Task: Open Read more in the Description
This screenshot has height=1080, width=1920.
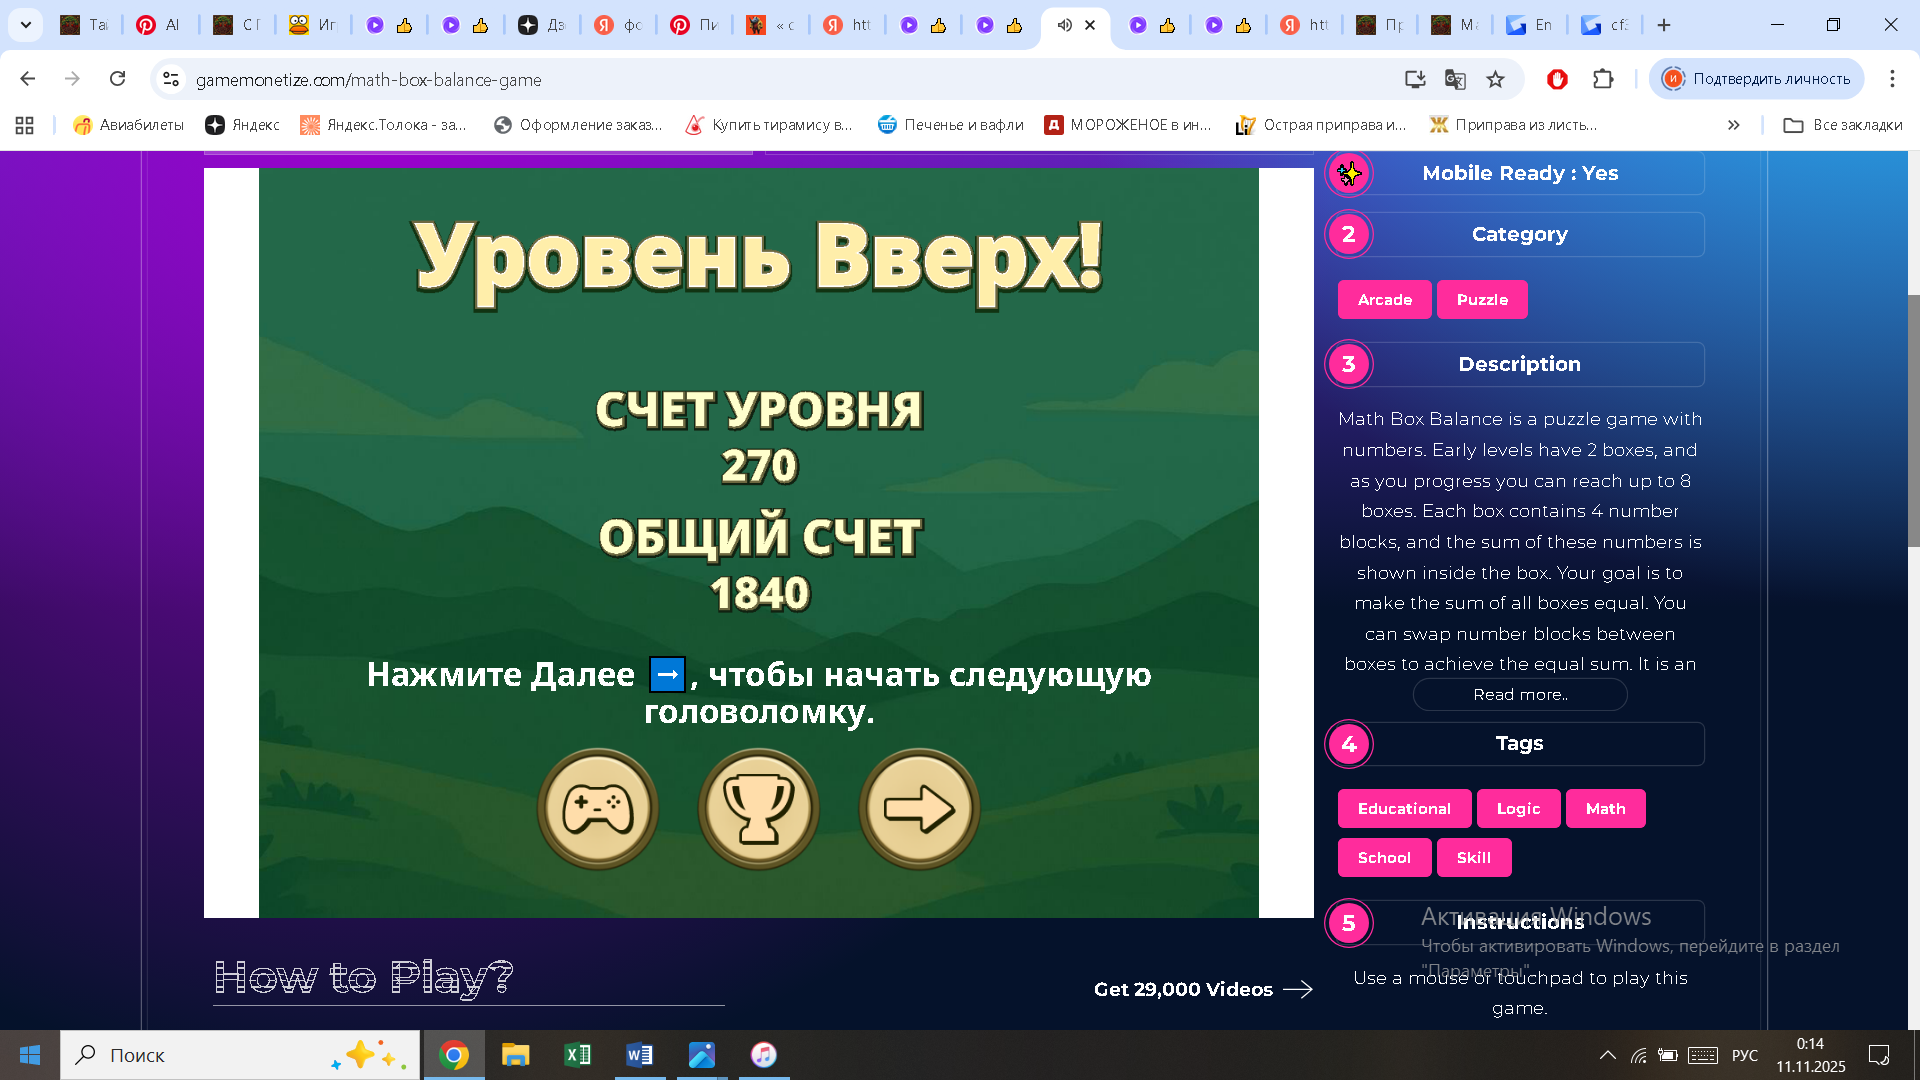Action: pyautogui.click(x=1519, y=694)
